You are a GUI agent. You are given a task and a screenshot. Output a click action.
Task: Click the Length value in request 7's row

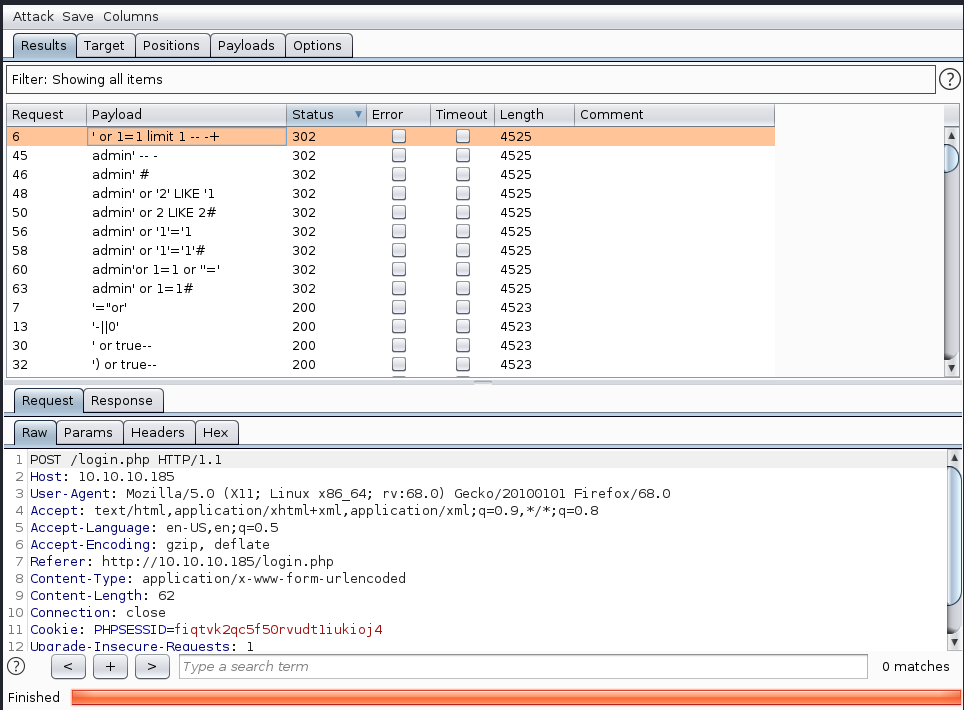516,308
